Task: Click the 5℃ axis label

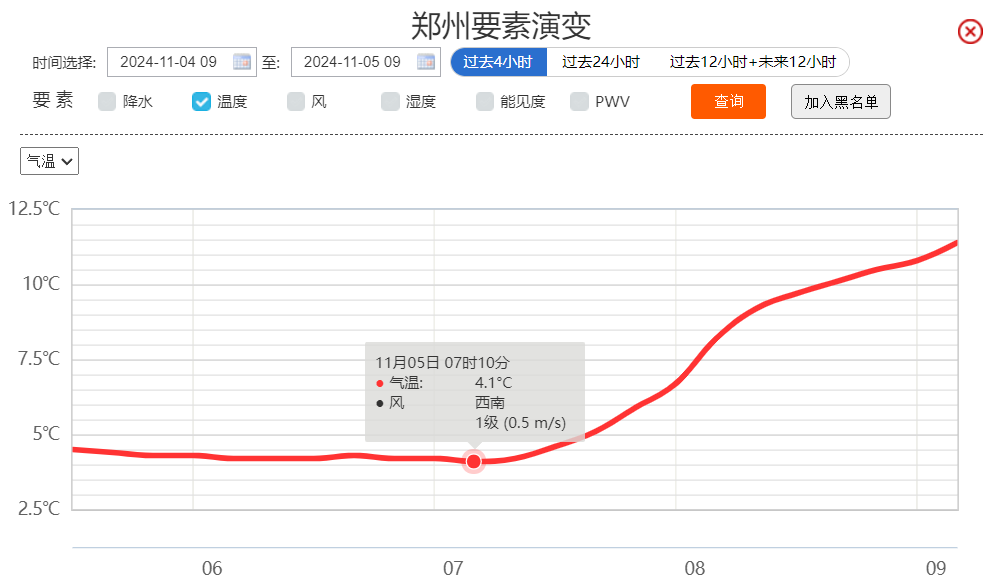Action: [46, 433]
